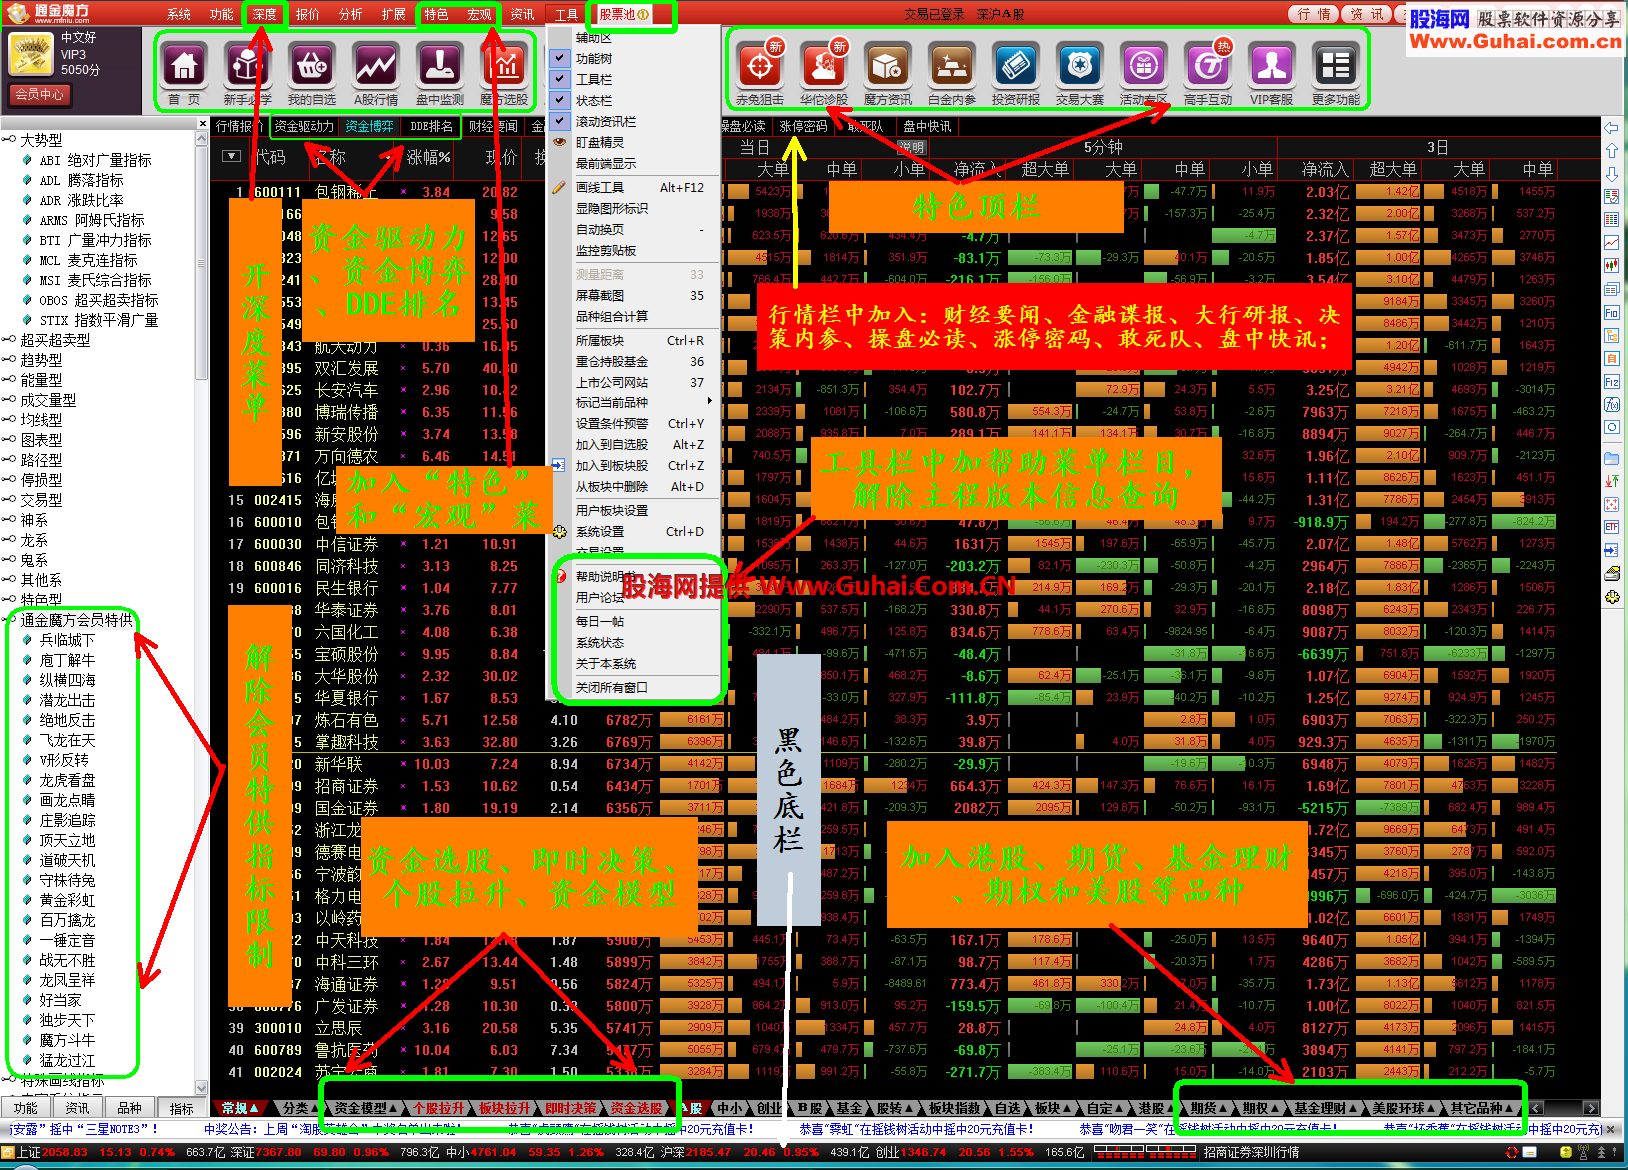This screenshot has height=1170, width=1628.
Task: Open the 更多功能 grid icon
Action: coord(1336,67)
